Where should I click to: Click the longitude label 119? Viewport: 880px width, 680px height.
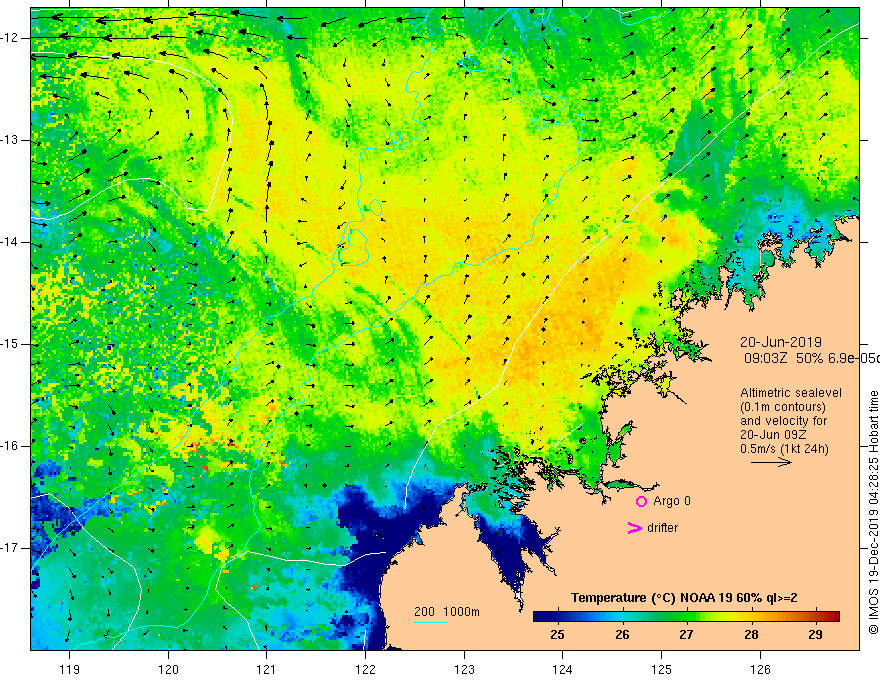pyautogui.click(x=69, y=669)
